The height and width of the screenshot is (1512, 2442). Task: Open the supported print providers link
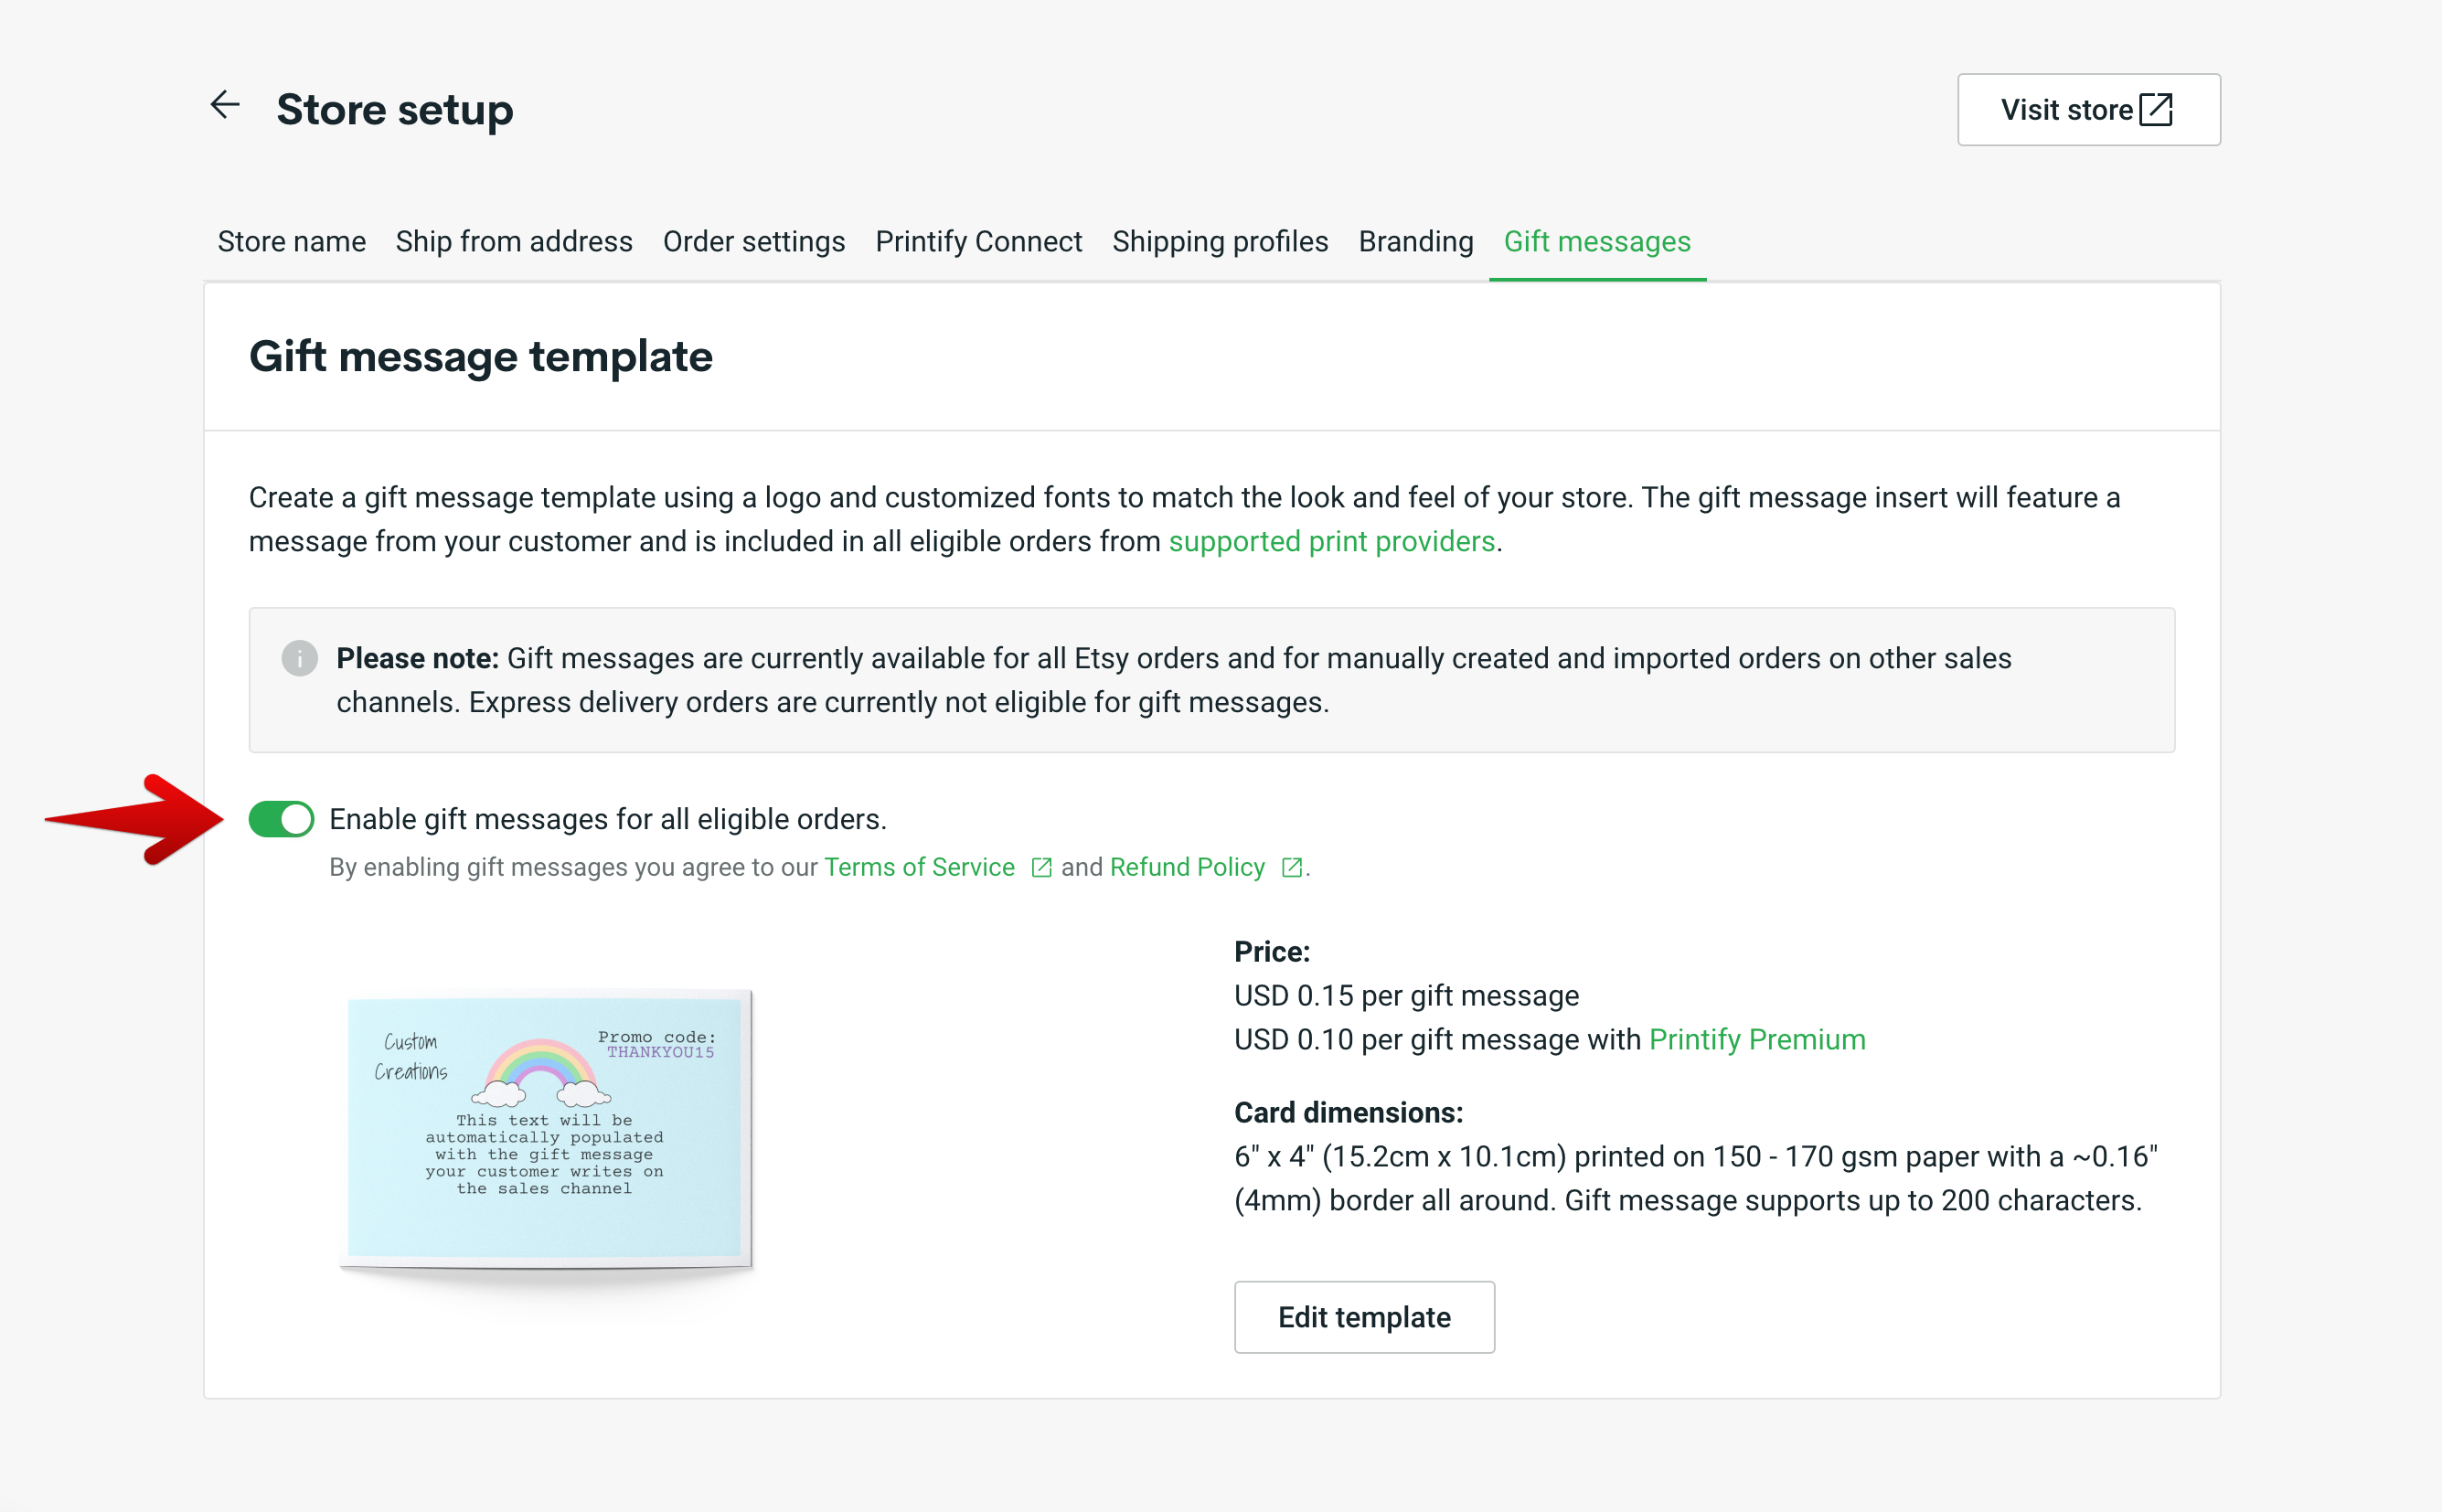point(1332,541)
